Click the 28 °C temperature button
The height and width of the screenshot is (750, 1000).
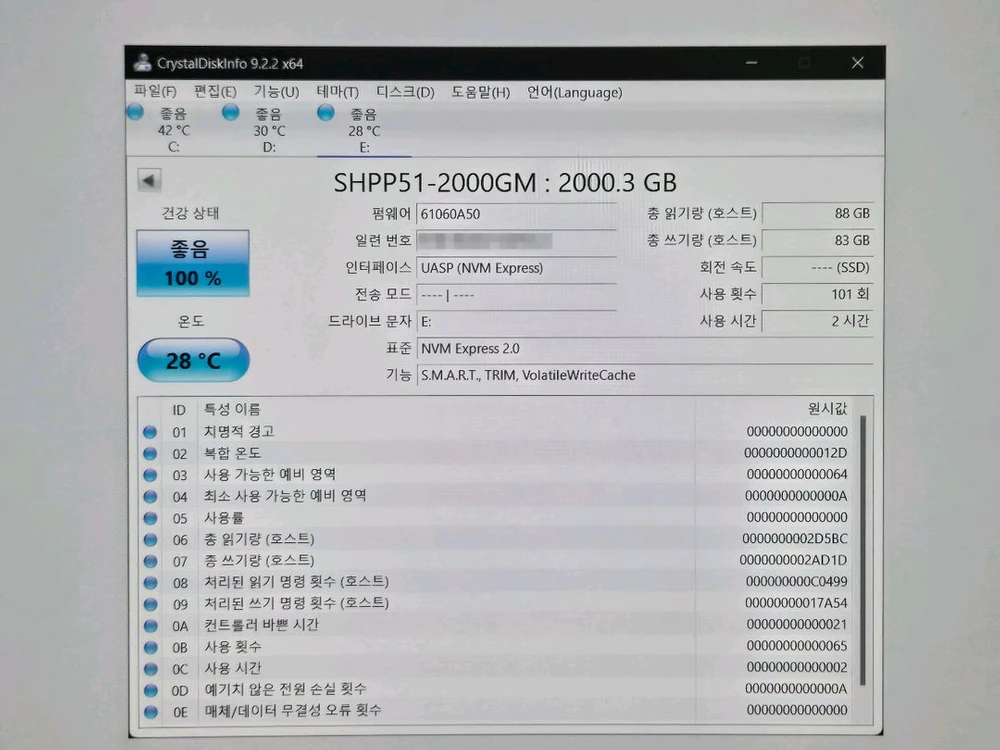click(193, 360)
